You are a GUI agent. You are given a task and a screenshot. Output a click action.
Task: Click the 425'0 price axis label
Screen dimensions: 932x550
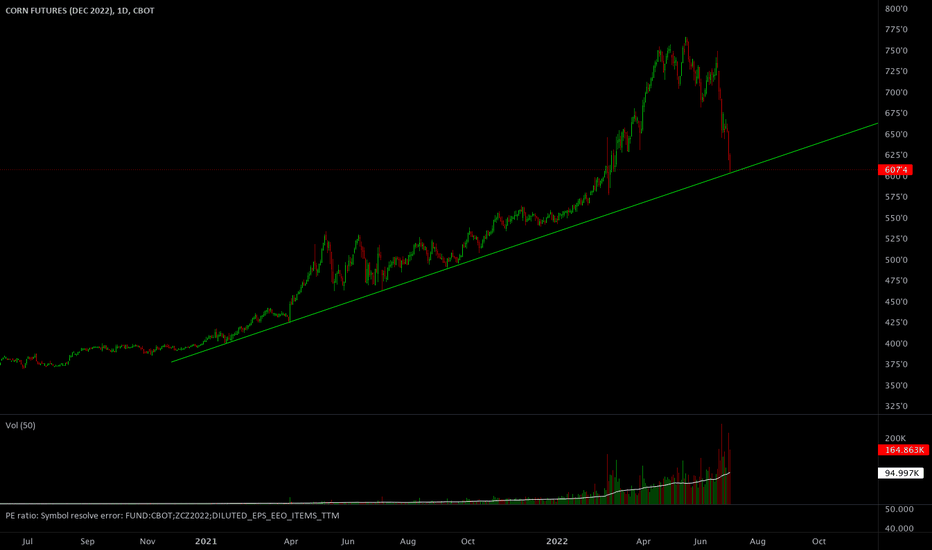(x=896, y=322)
